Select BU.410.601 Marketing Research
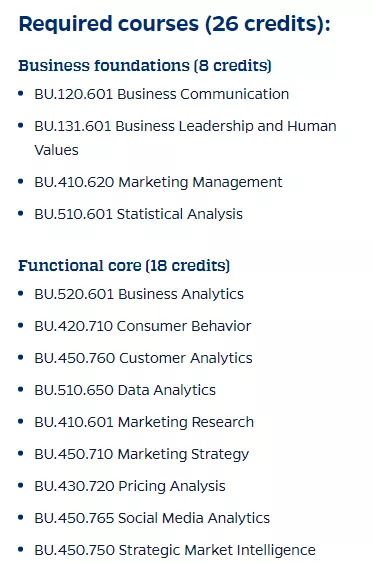This screenshot has height=563, width=373. (144, 422)
